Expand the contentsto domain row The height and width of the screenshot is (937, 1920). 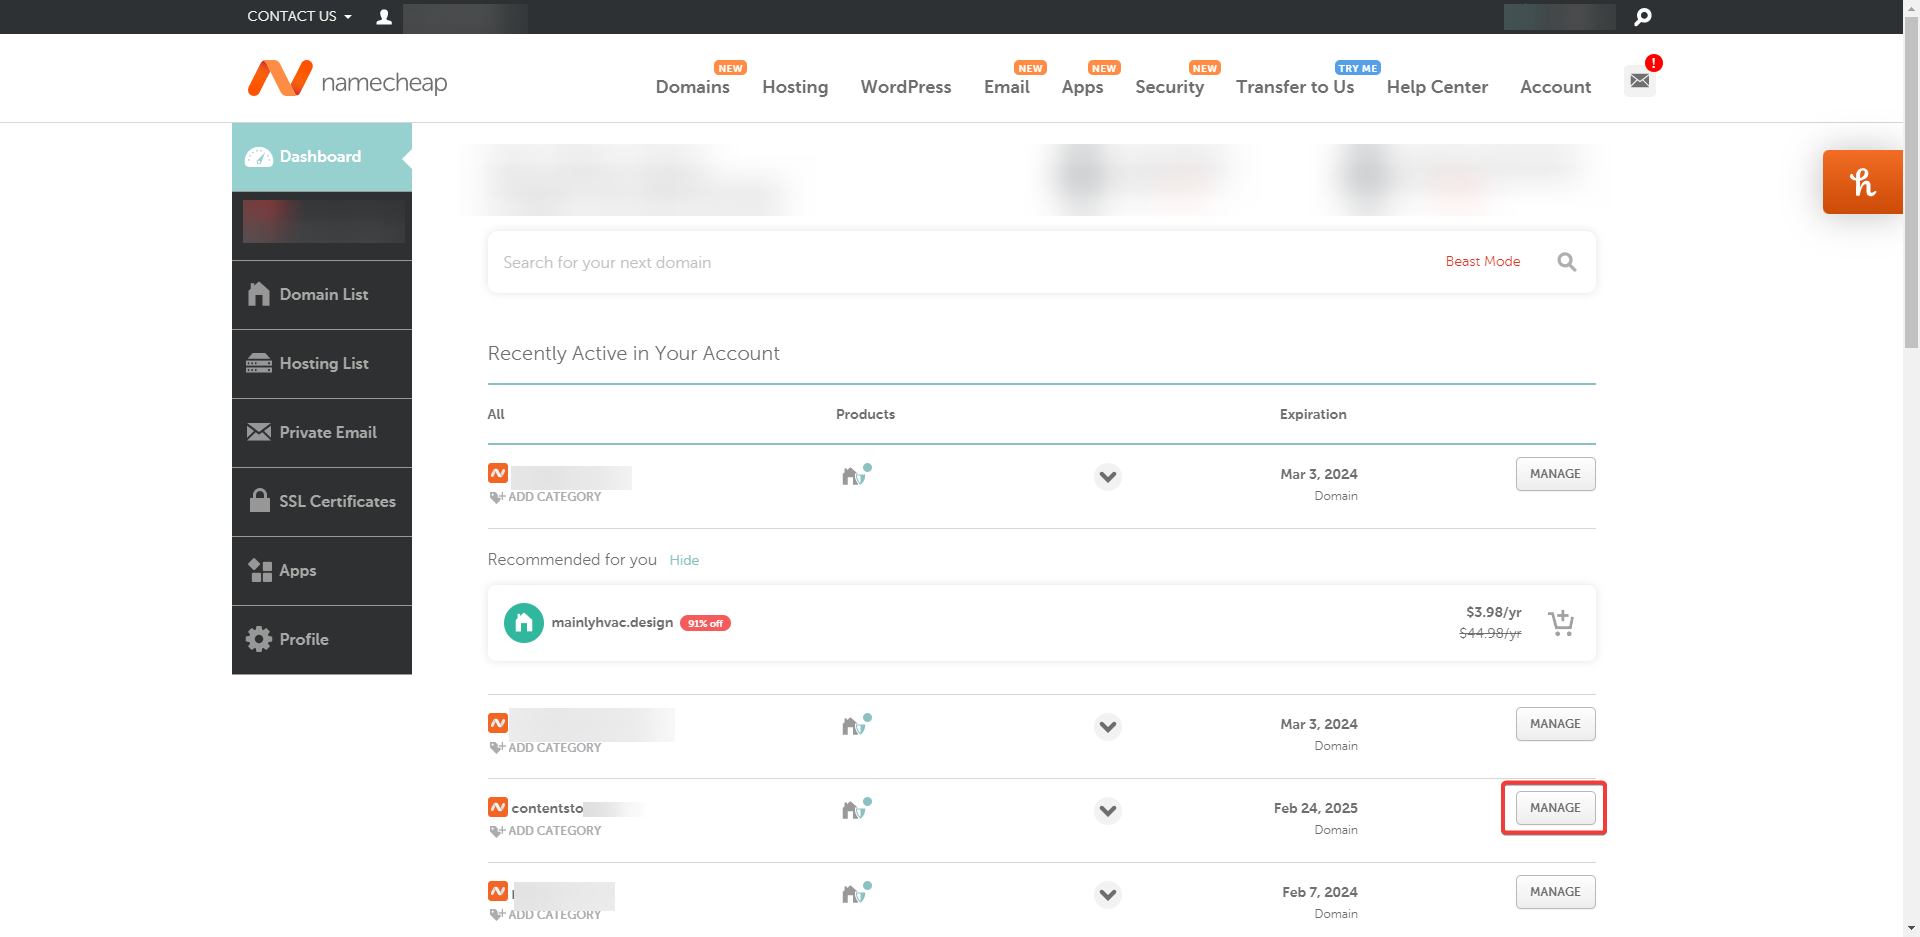click(1107, 810)
